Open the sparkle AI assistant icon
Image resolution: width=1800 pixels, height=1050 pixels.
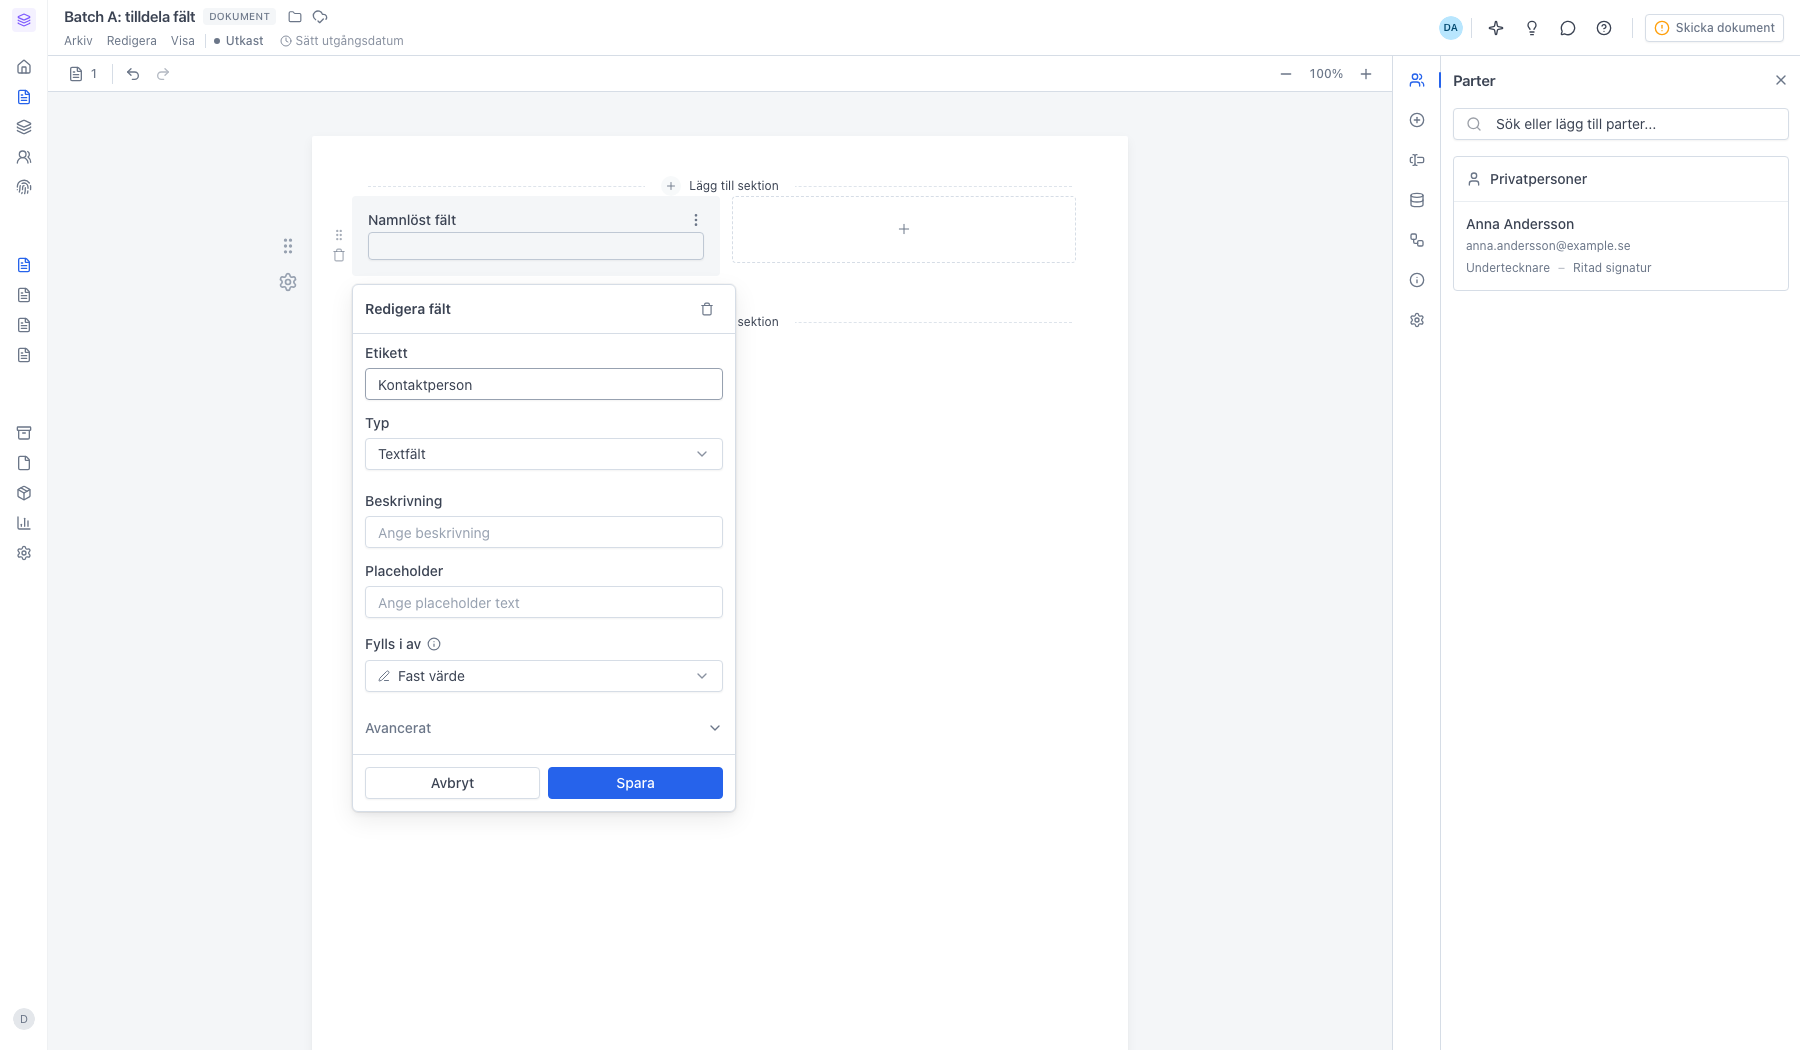click(1496, 28)
